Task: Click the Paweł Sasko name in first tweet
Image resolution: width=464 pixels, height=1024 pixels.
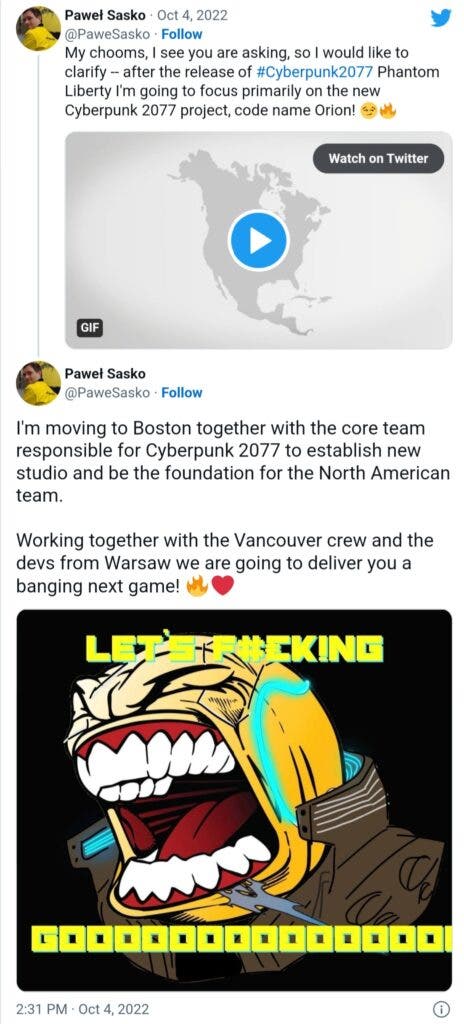Action: [105, 15]
